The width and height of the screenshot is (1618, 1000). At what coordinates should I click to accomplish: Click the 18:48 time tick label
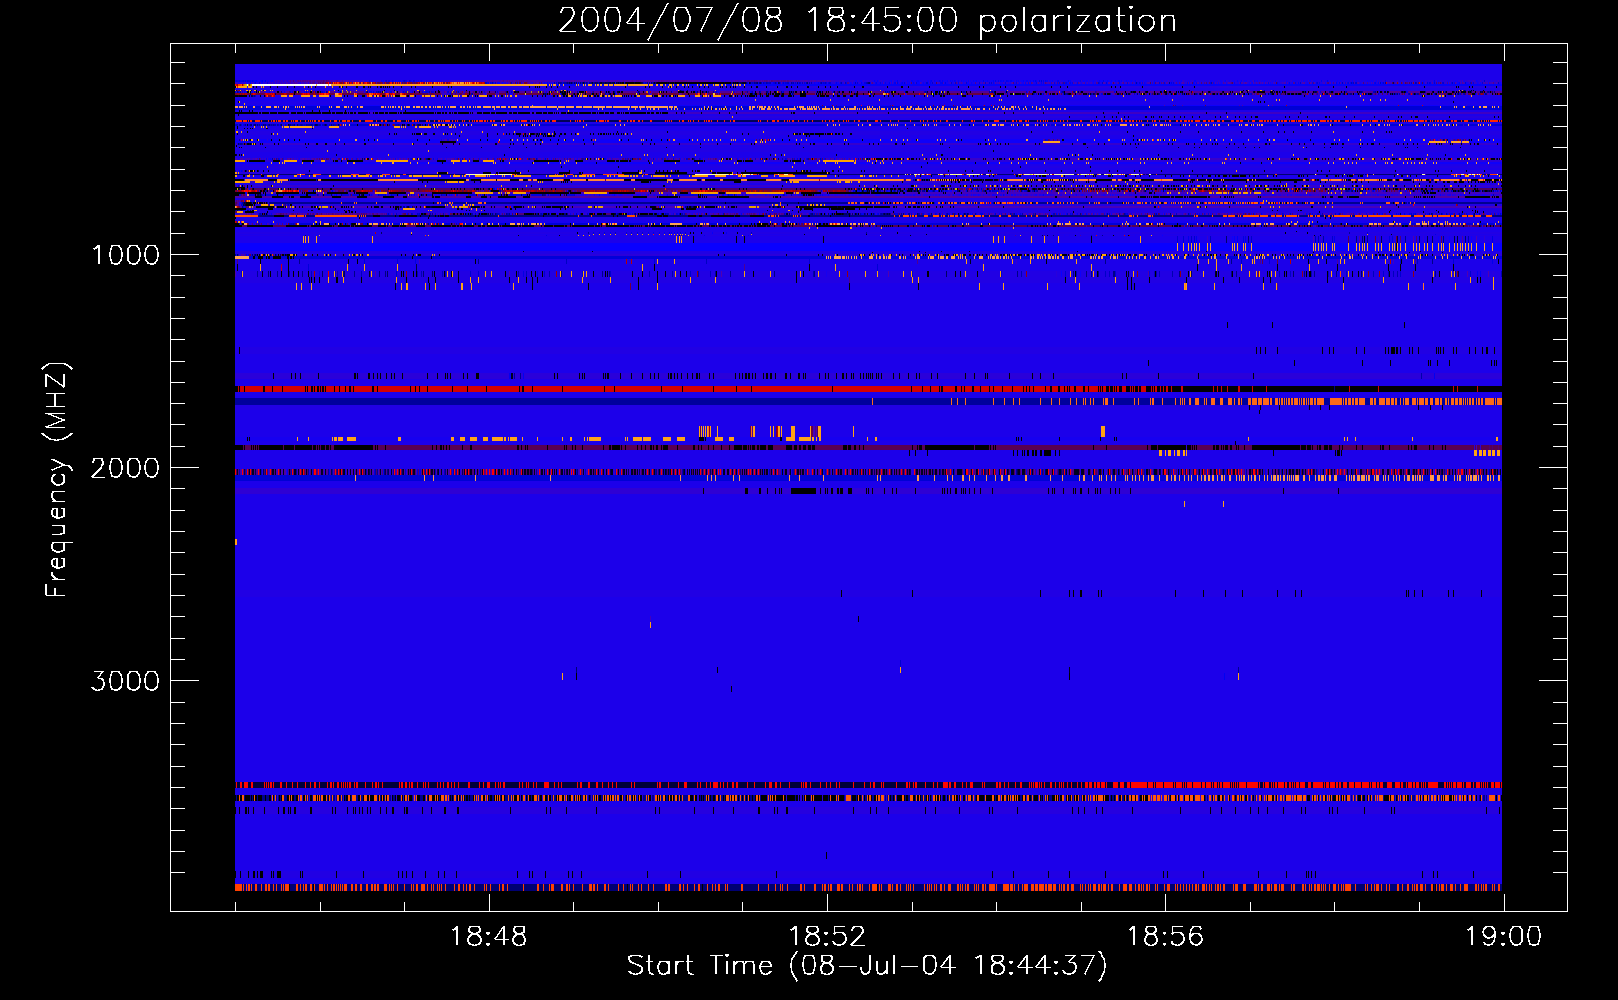(489, 937)
